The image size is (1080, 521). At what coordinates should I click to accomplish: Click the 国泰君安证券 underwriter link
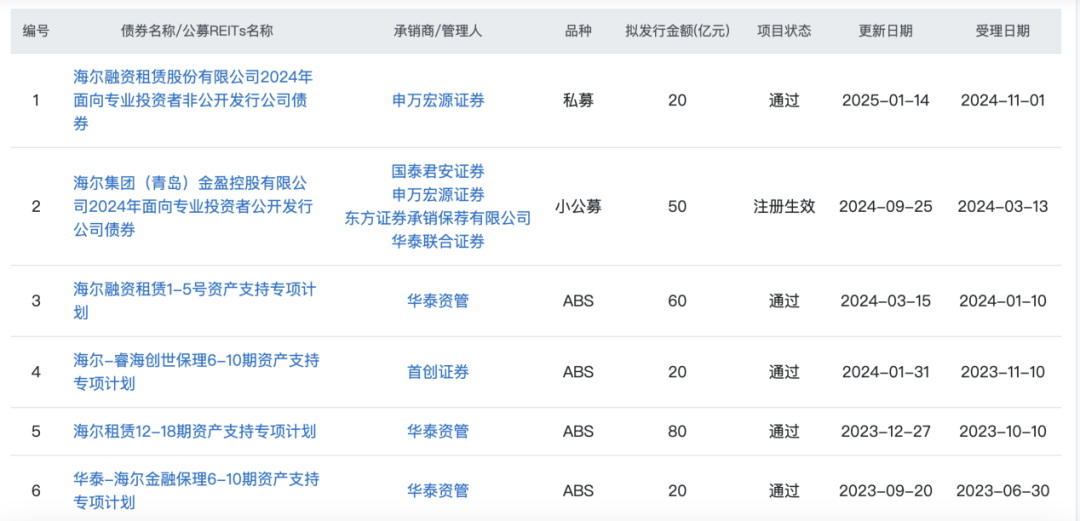pos(438,172)
